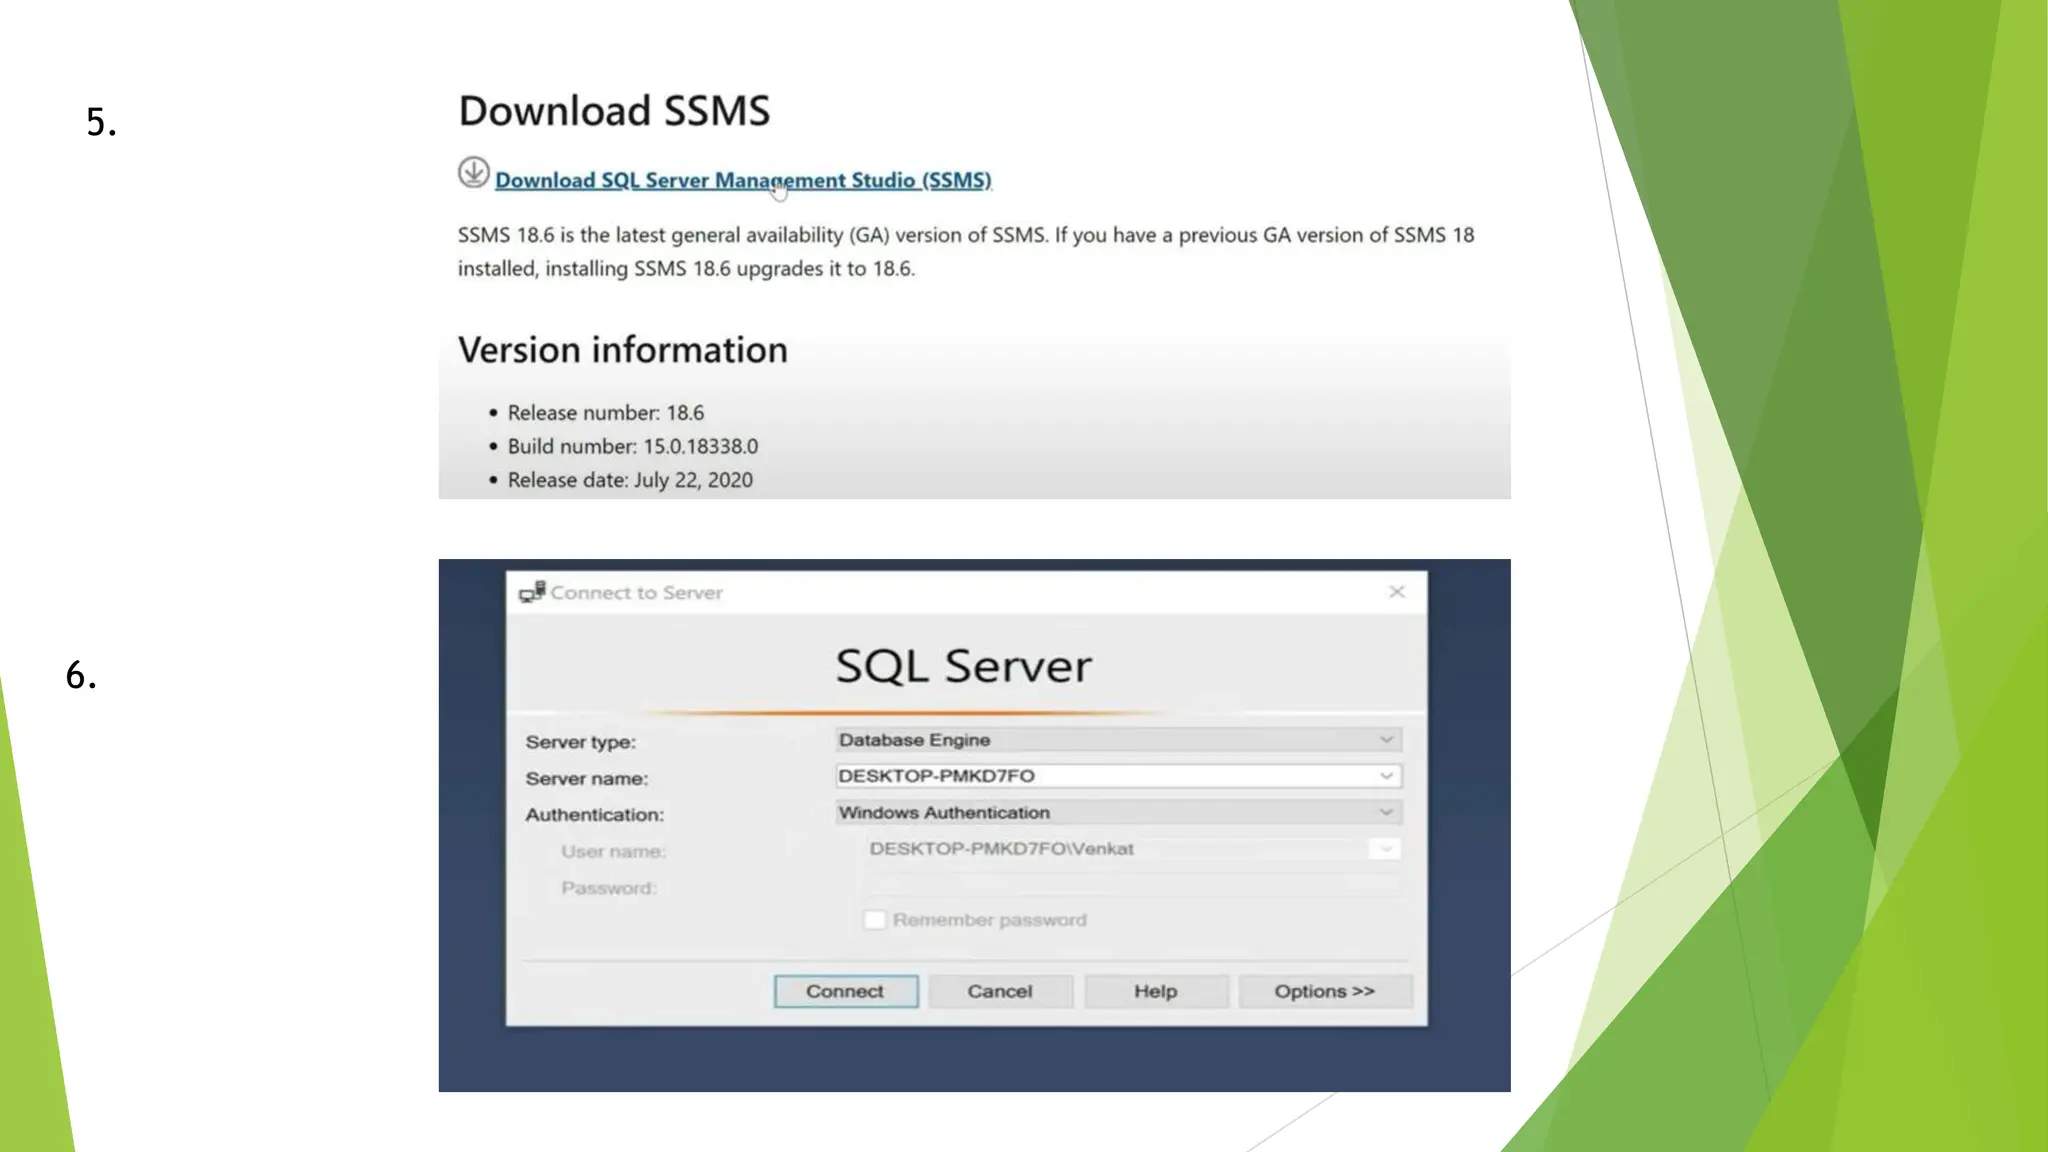Click the Connect to Server title icon
2048x1152 pixels.
pos(532,592)
